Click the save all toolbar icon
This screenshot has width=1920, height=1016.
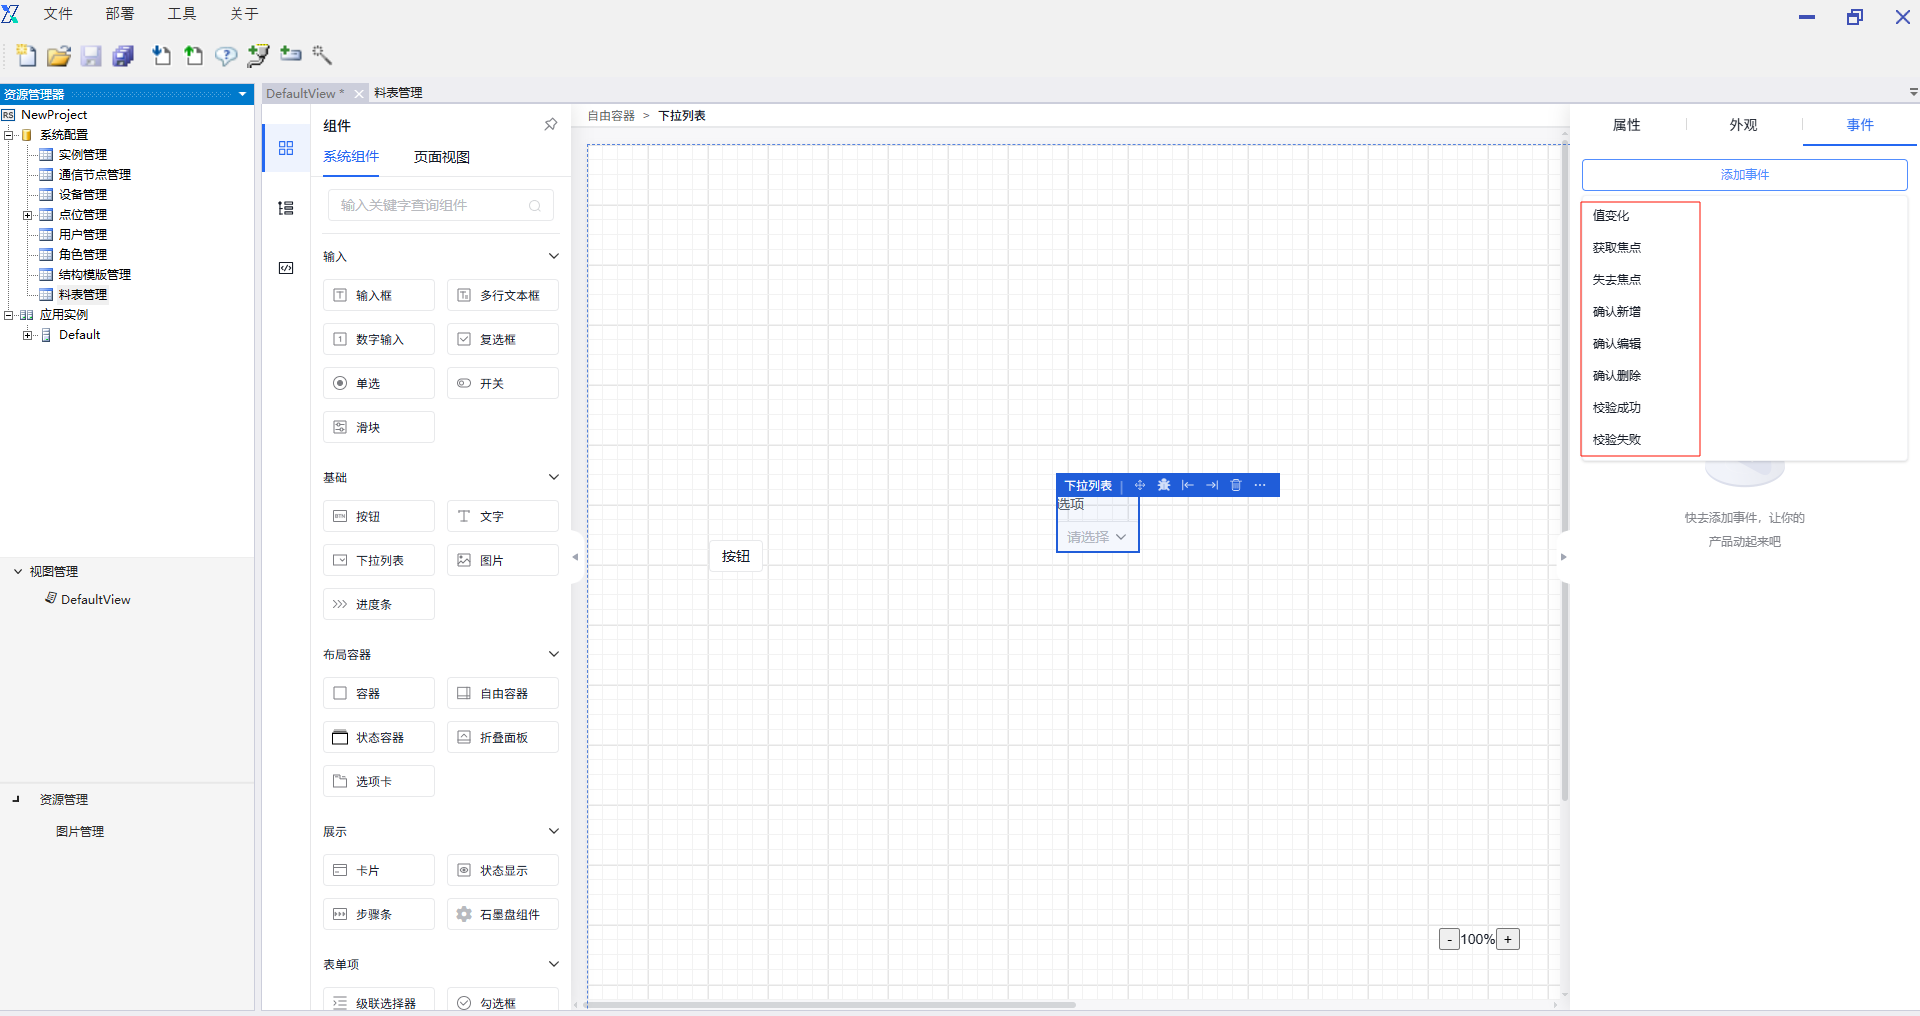click(123, 56)
